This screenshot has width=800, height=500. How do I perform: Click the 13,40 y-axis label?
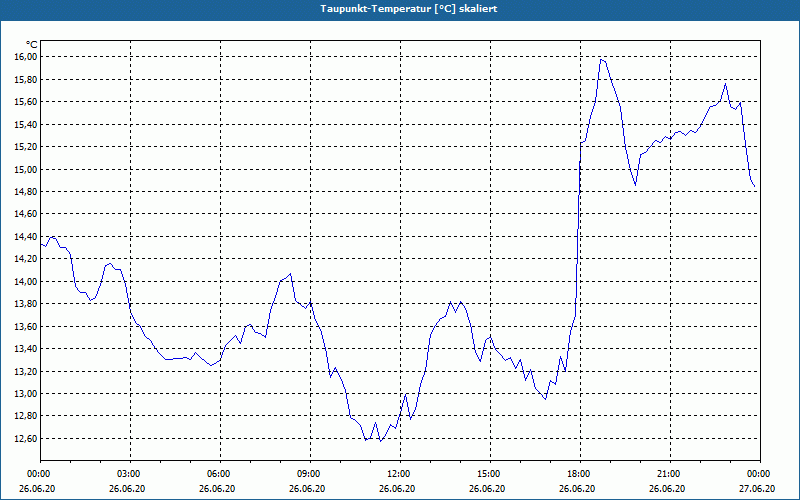point(26,349)
